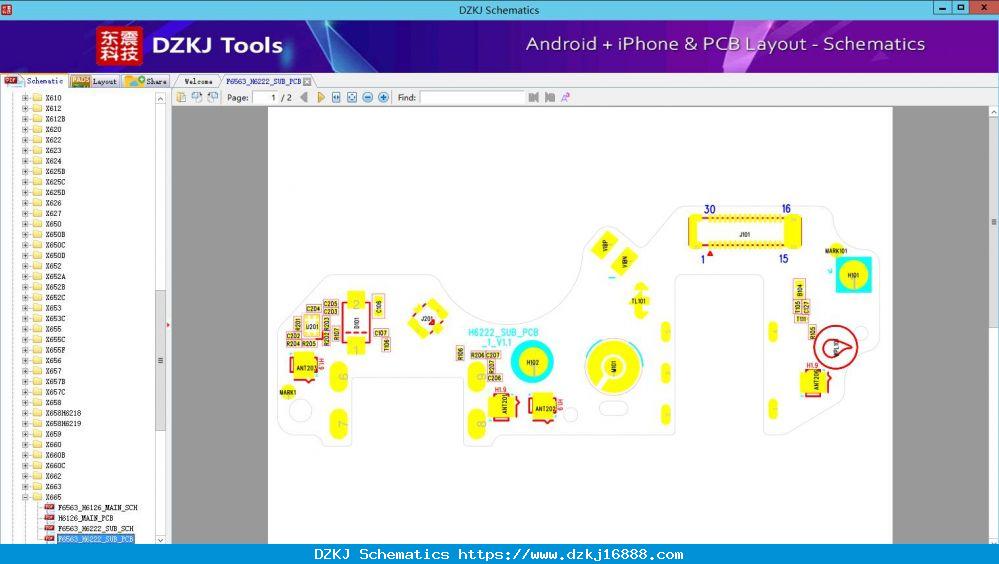Click the page number input field

coord(266,98)
